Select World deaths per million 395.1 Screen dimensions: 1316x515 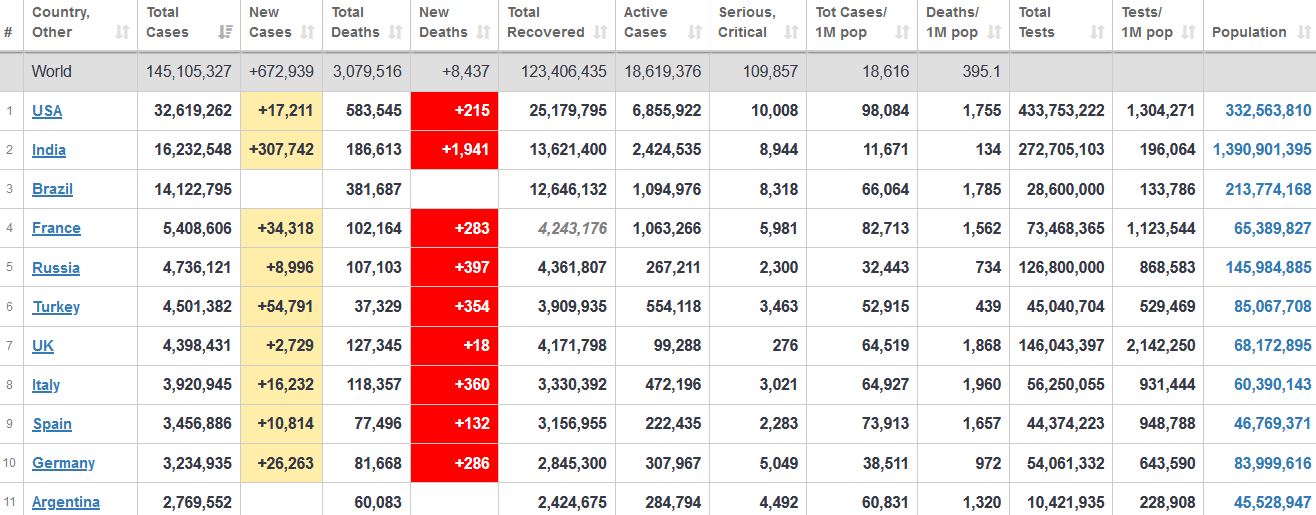[981, 72]
